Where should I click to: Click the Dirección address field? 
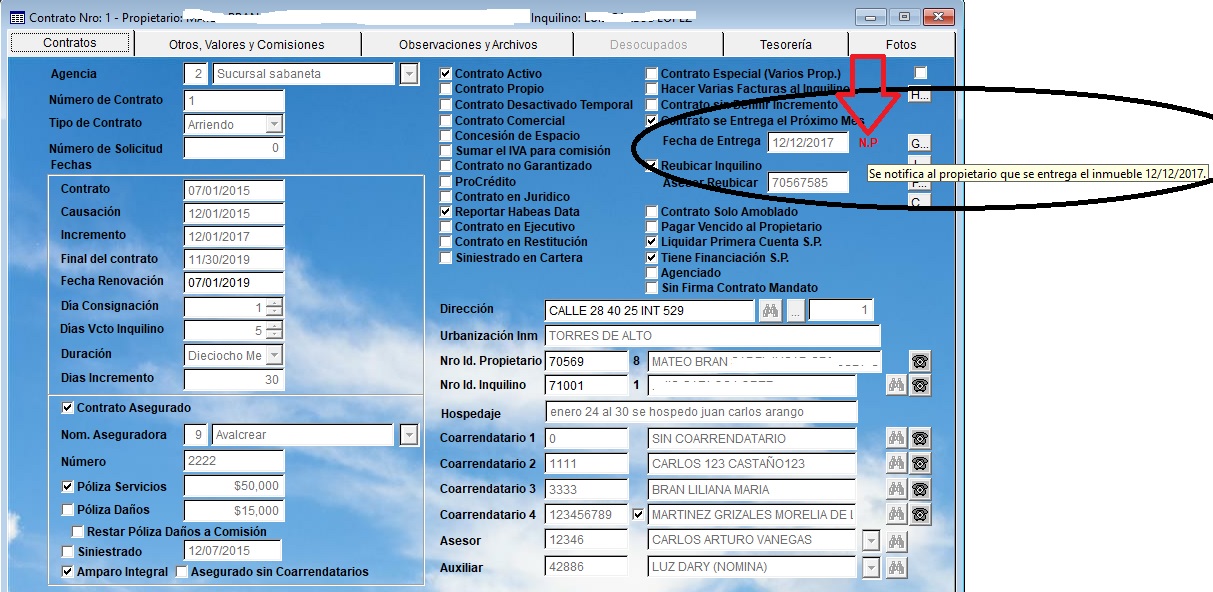(x=650, y=311)
